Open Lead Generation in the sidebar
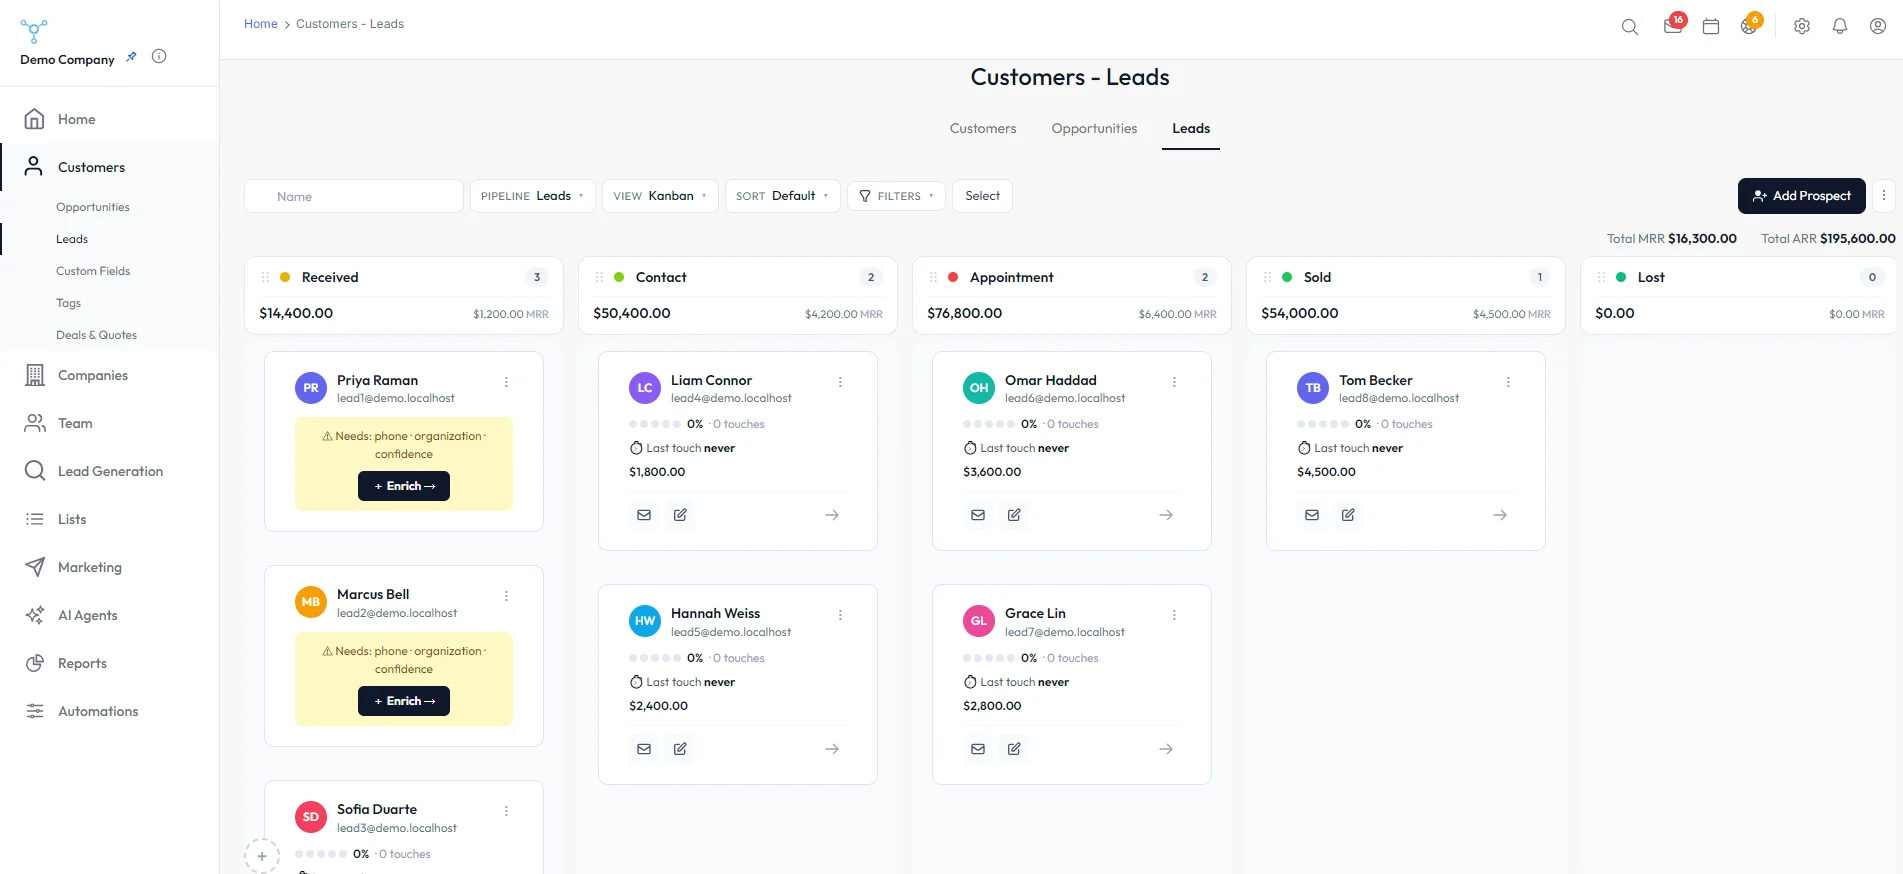The width and height of the screenshot is (1903, 874). pyautogui.click(x=110, y=472)
